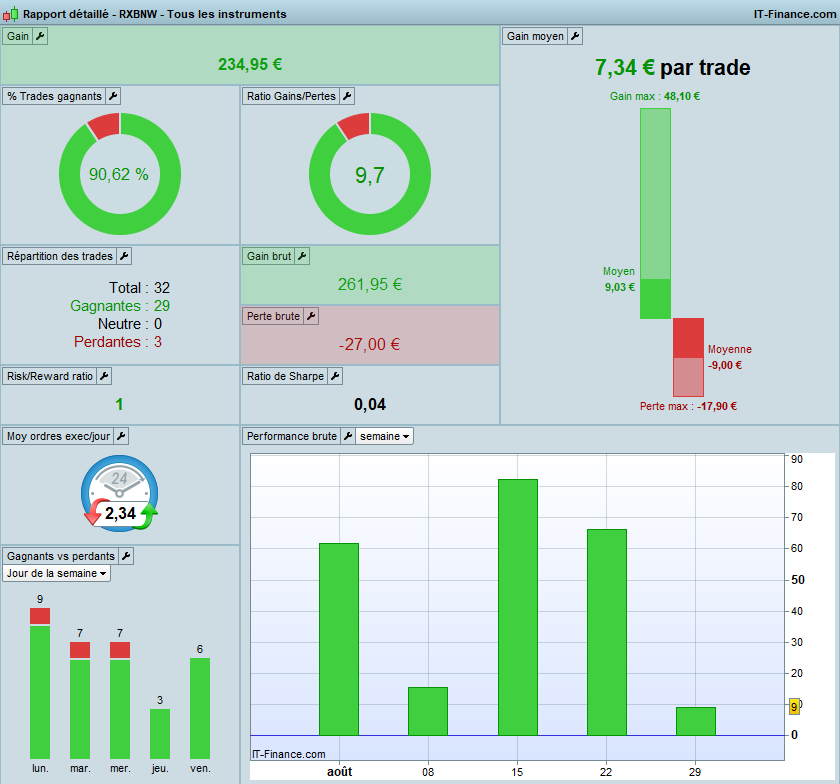Image resolution: width=840 pixels, height=784 pixels.
Task: Open the Répartition des trades wrench settings
Action: 124,256
